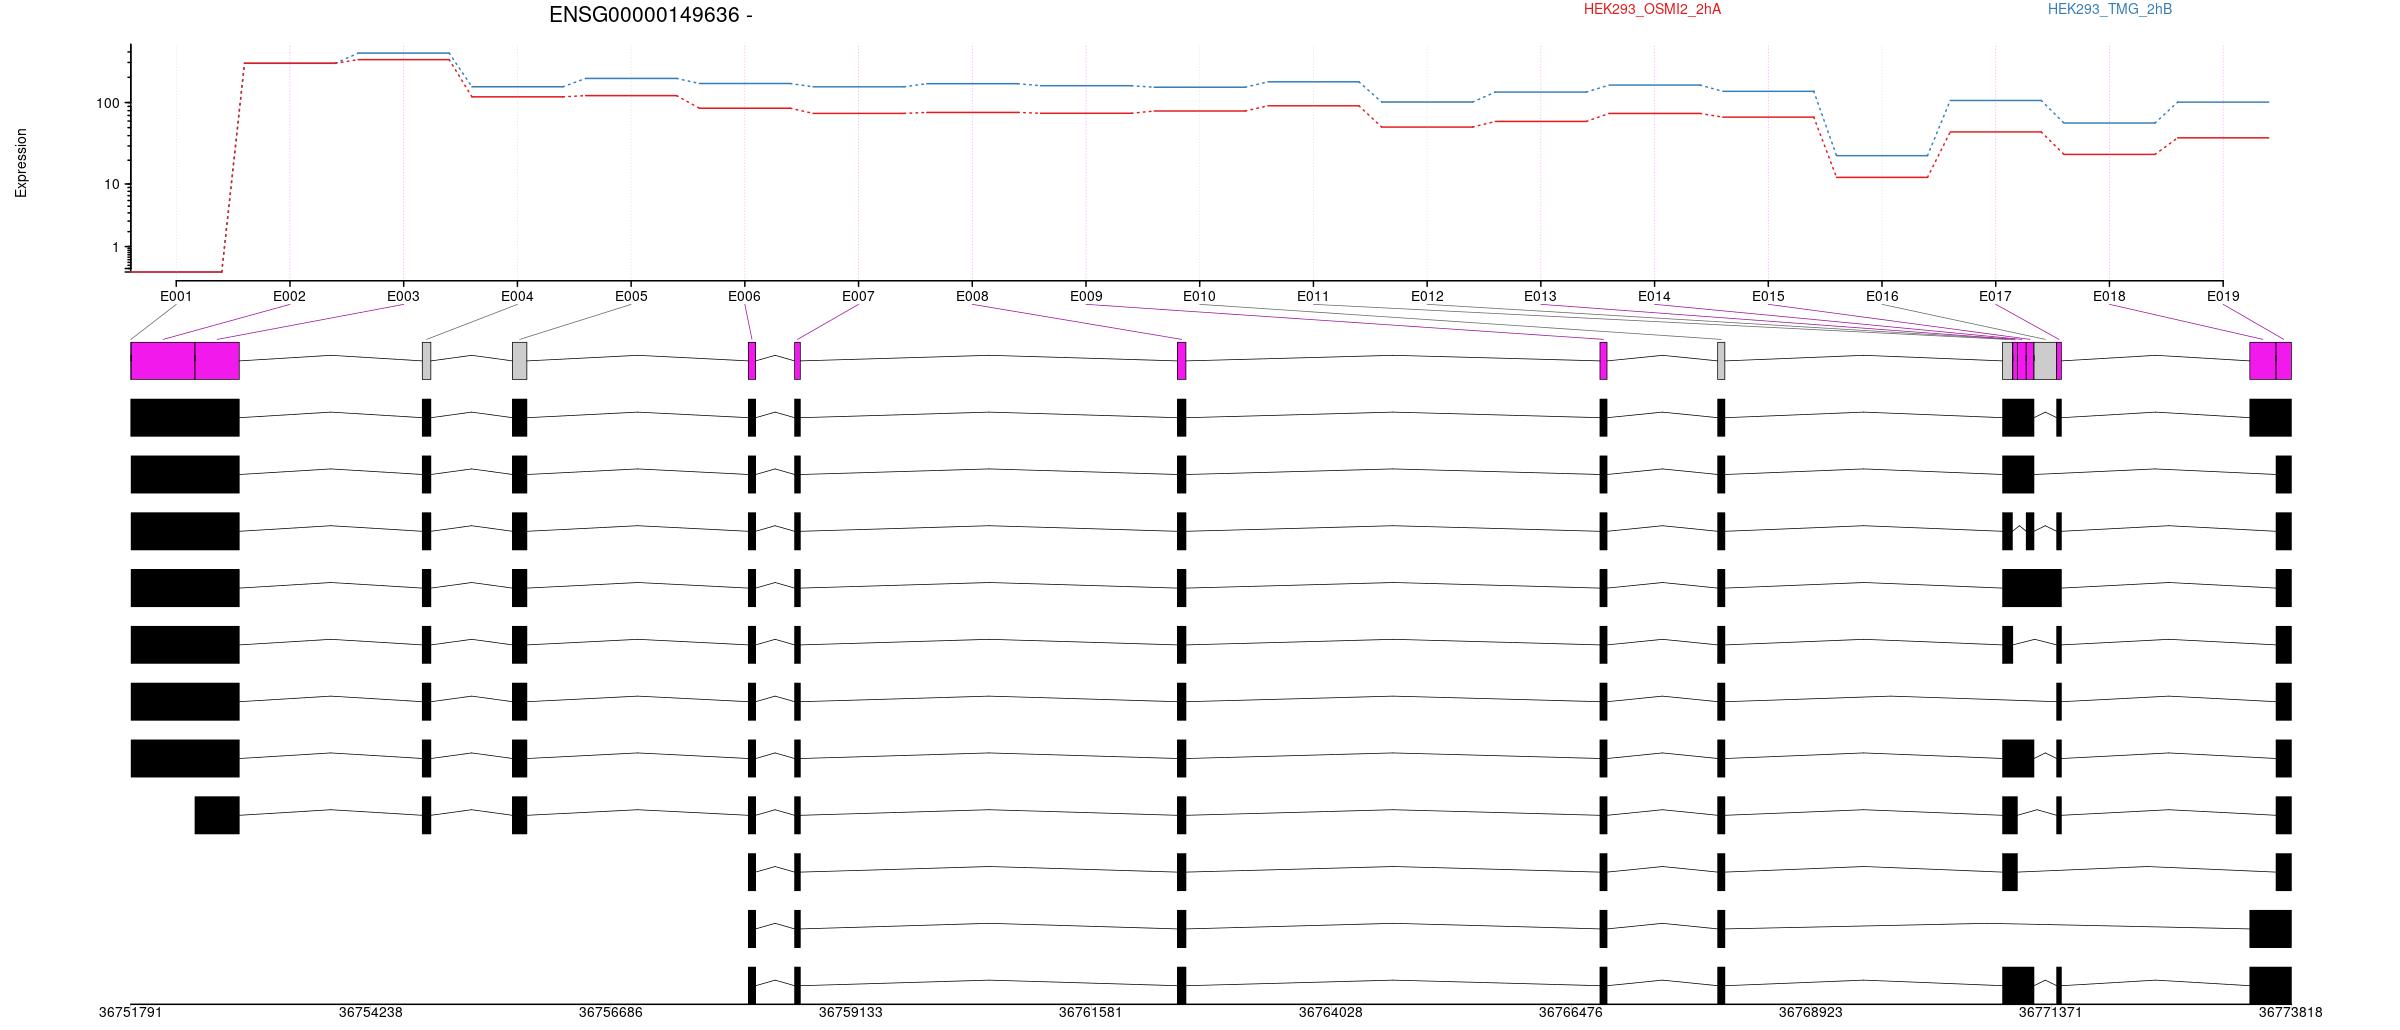Click exon label E008
The height and width of the screenshot is (1030, 2400).
point(972,296)
